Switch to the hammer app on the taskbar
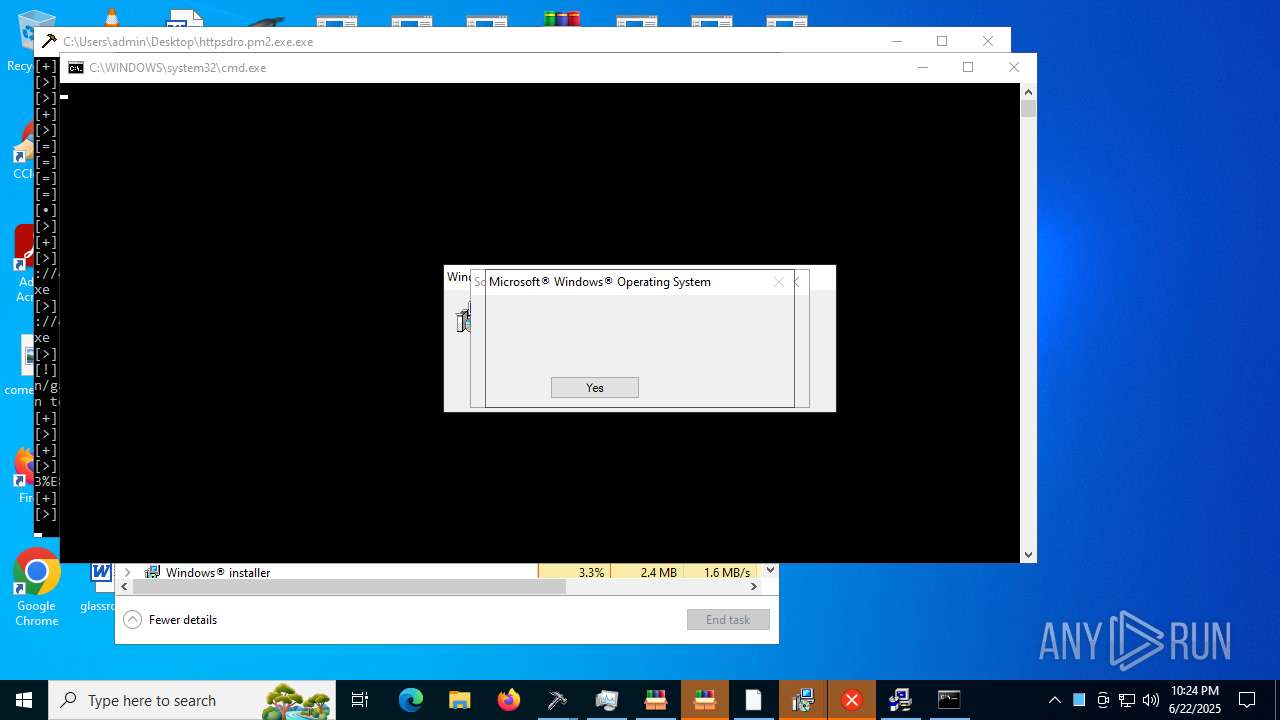Screen dimensions: 1280x720 point(557,700)
